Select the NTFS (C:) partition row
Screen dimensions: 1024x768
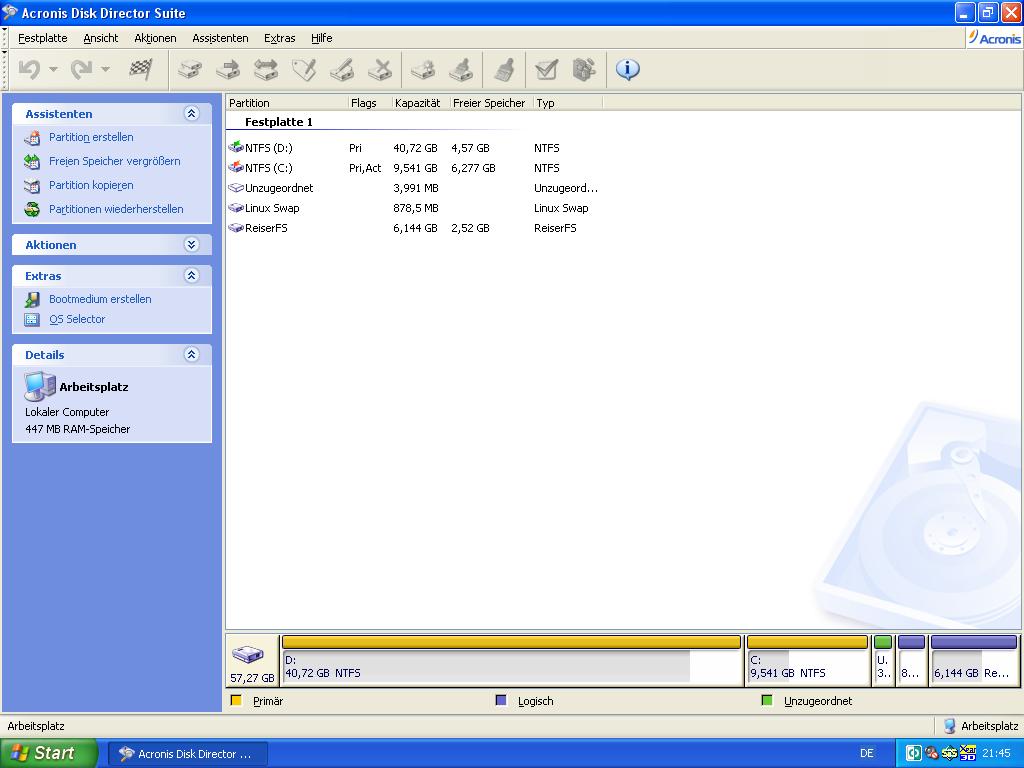pos(413,168)
